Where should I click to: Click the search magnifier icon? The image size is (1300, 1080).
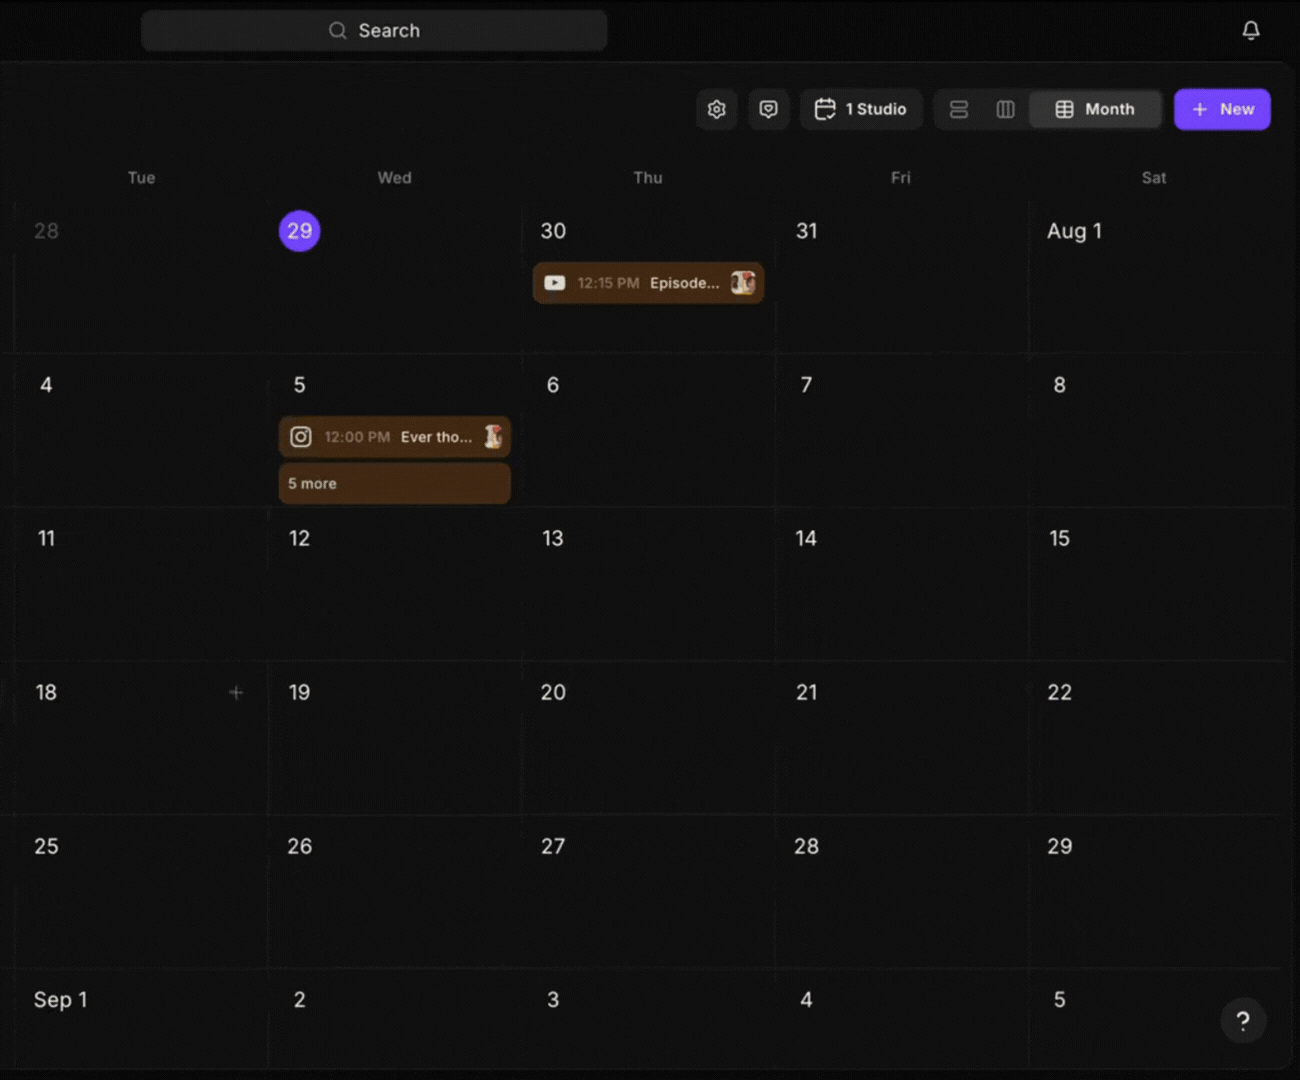(338, 31)
